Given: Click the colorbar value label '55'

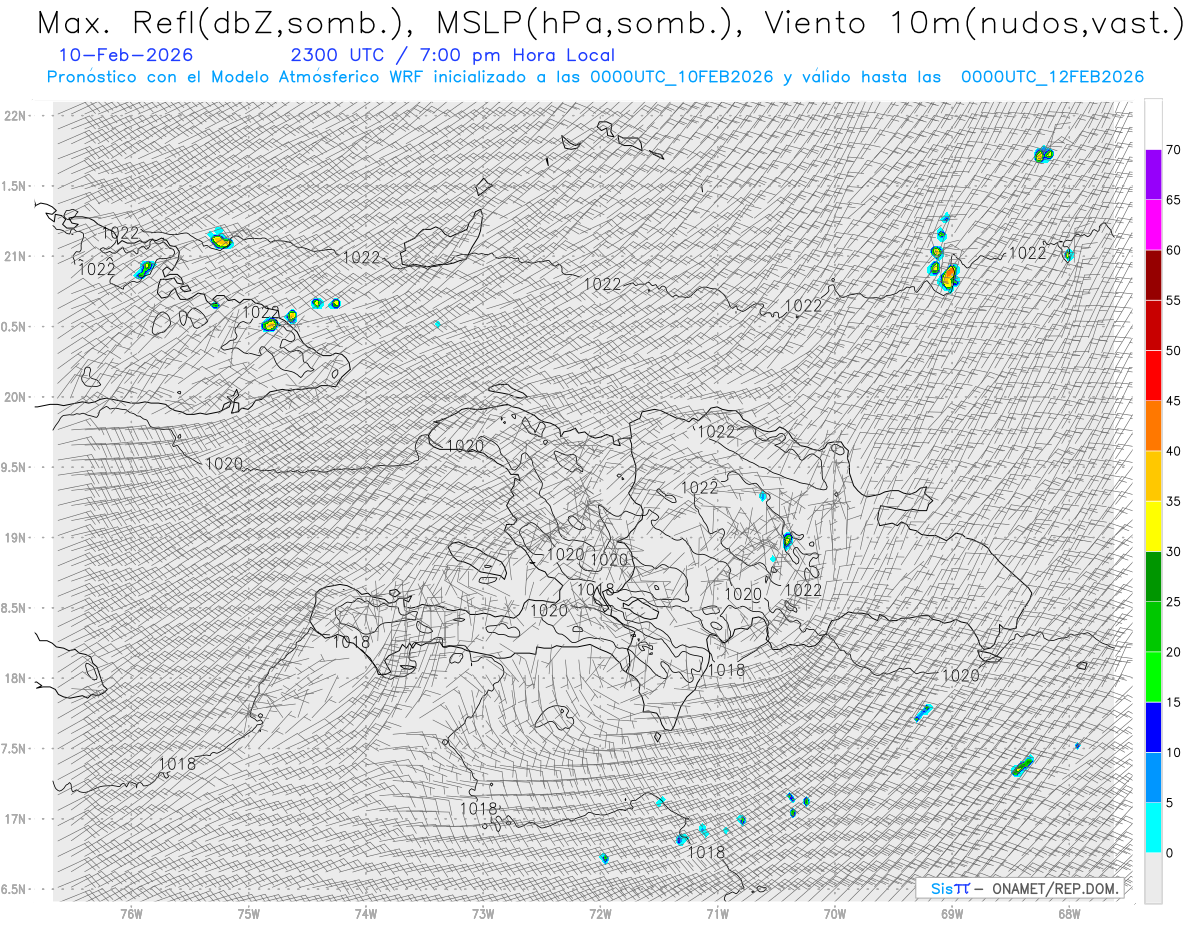Looking at the screenshot, I should pyautogui.click(x=1173, y=300).
